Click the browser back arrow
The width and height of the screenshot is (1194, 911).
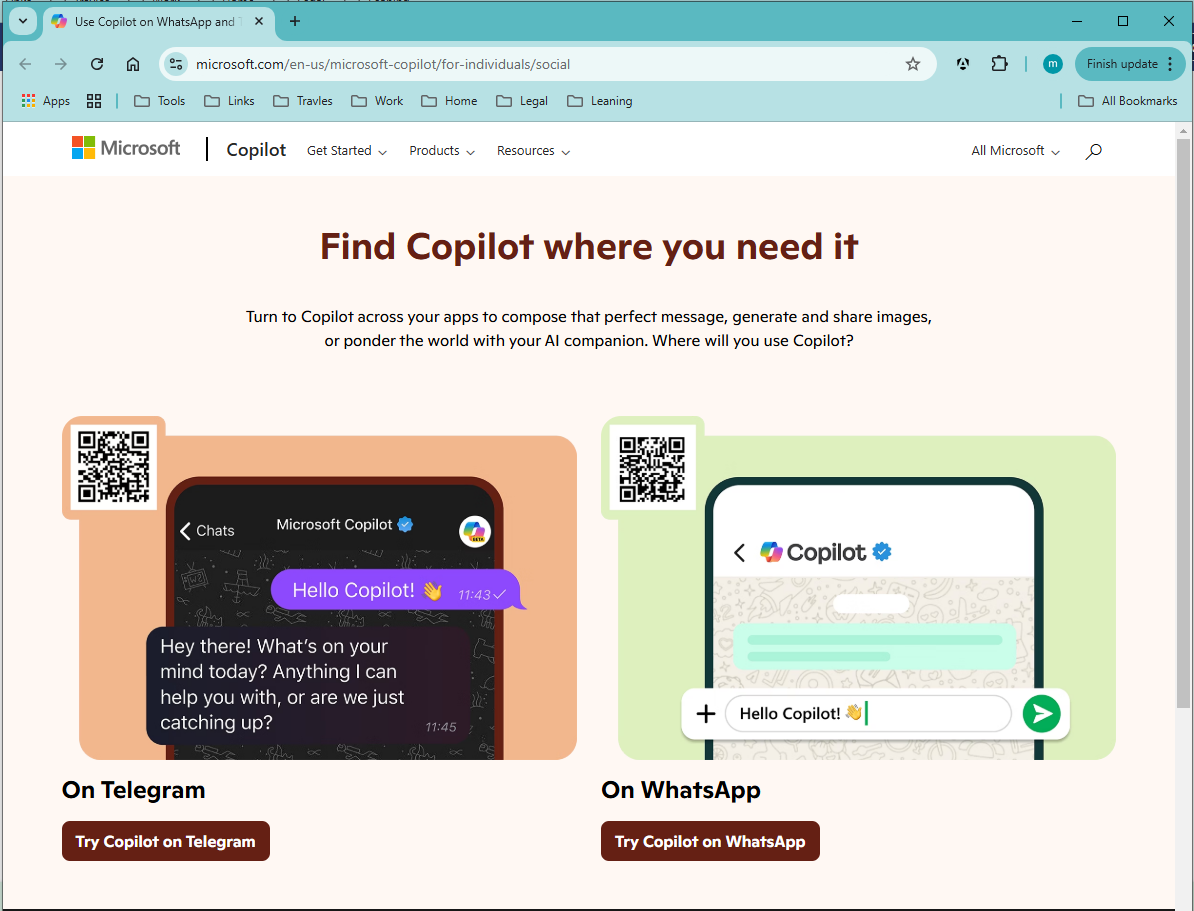25,64
